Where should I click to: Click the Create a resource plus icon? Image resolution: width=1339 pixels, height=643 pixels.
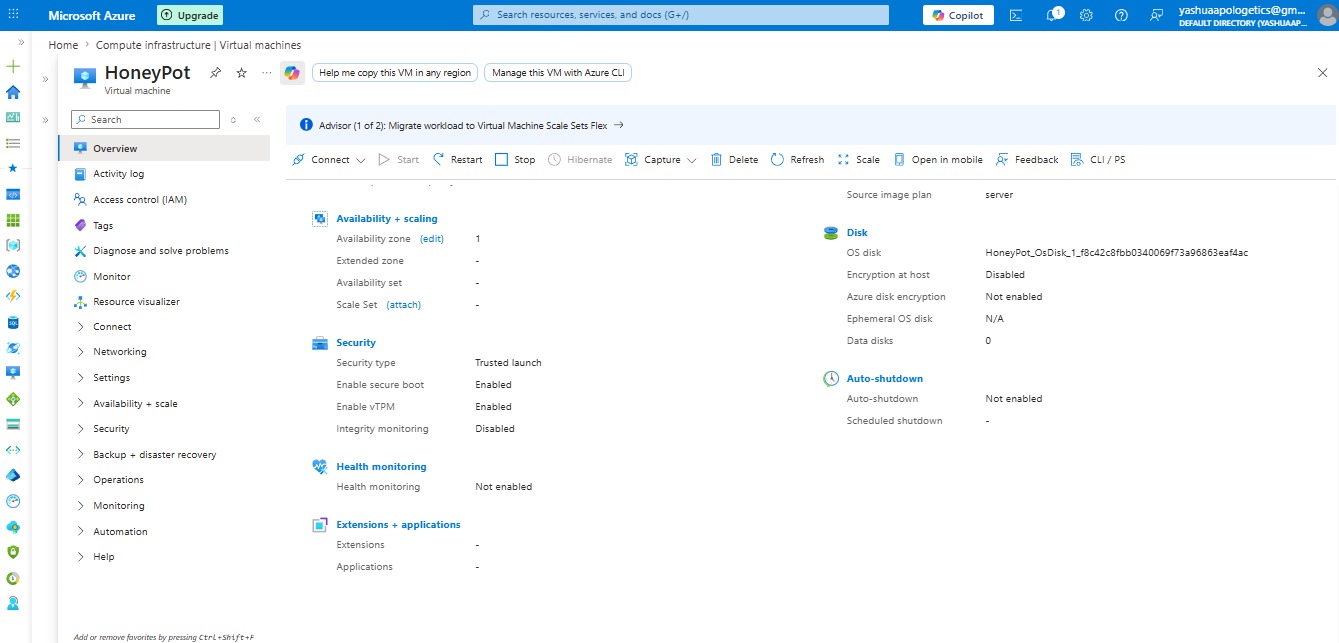[13, 66]
